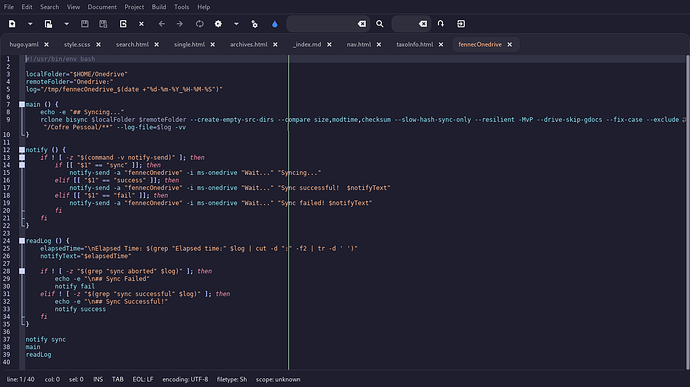Open the Help menu

coord(203,7)
